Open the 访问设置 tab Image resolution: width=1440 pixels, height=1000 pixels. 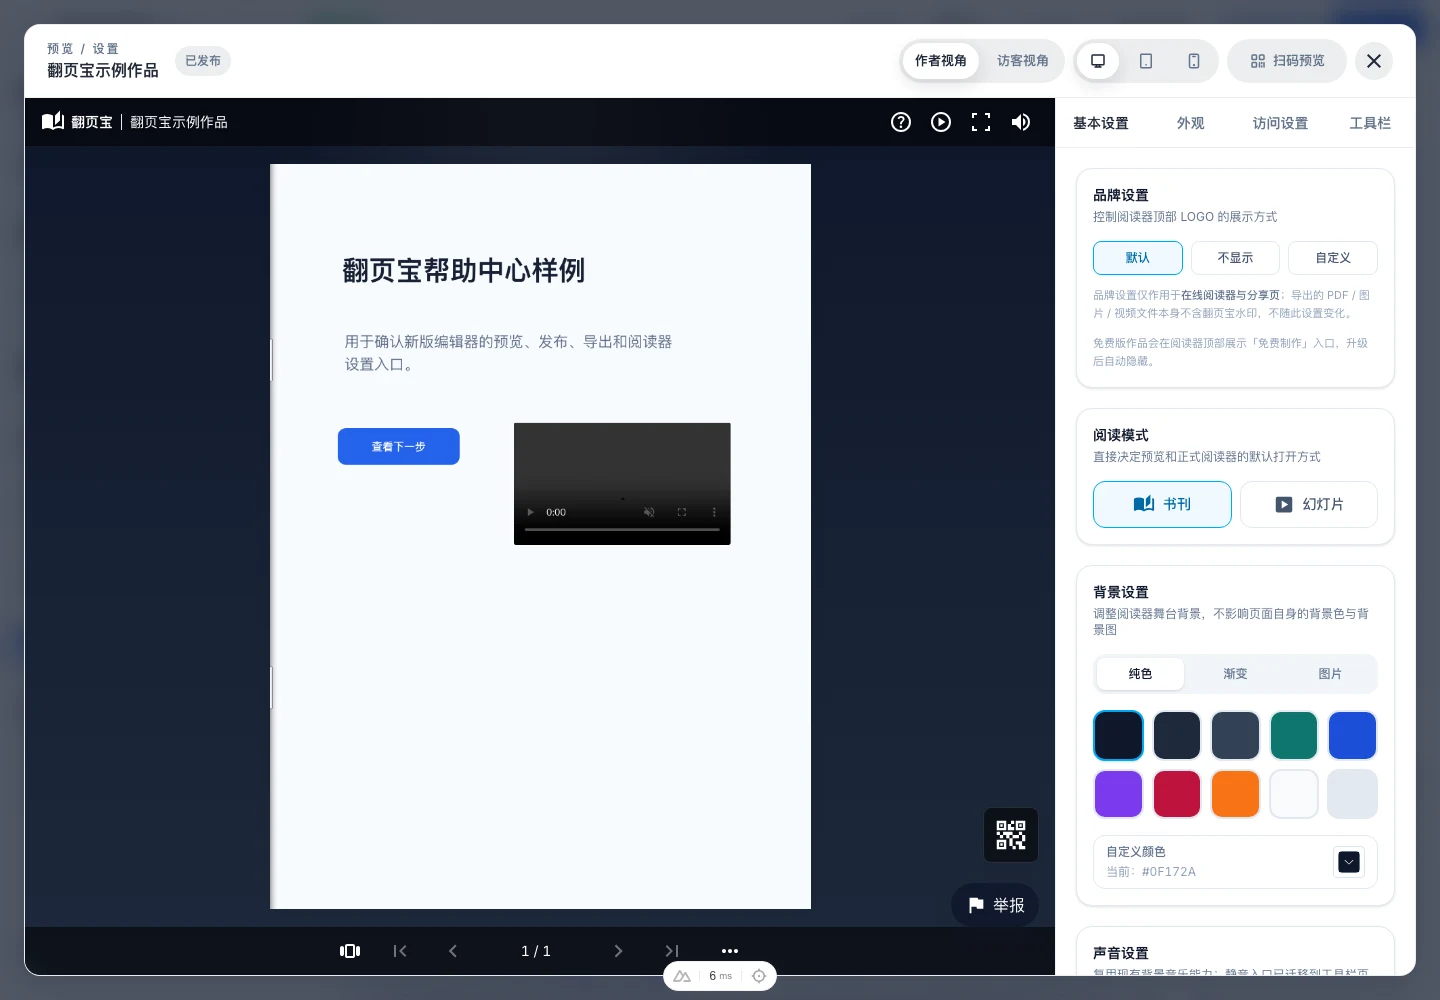click(1281, 123)
